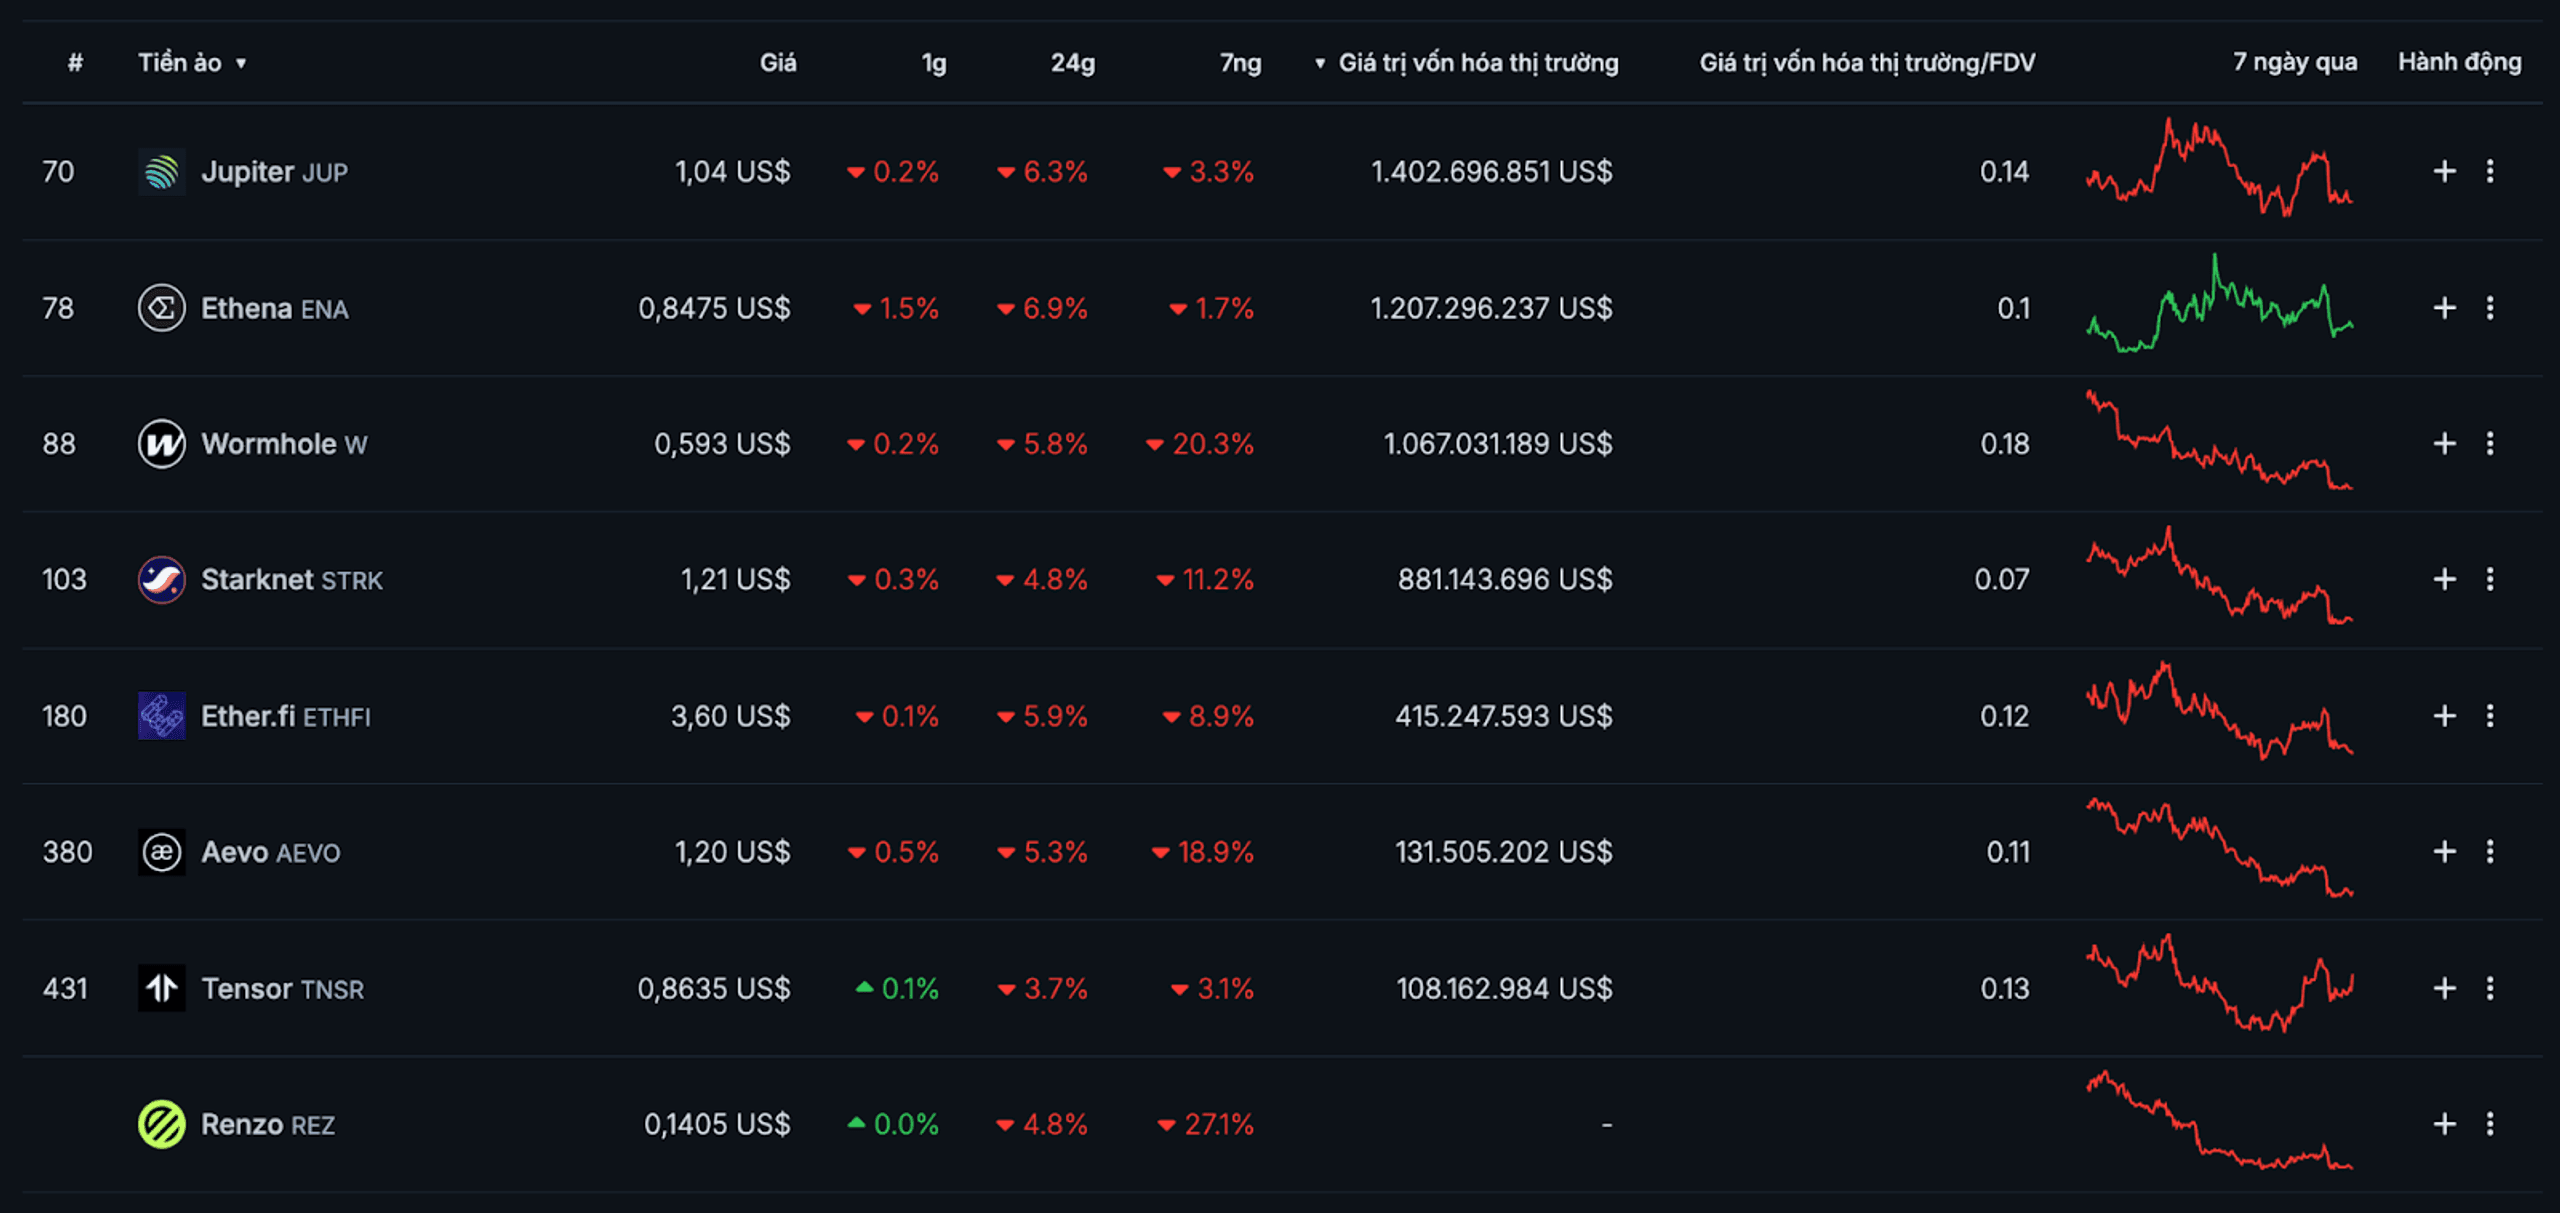
Task: Open the Jupiter JUP coin page
Action: tap(275, 172)
